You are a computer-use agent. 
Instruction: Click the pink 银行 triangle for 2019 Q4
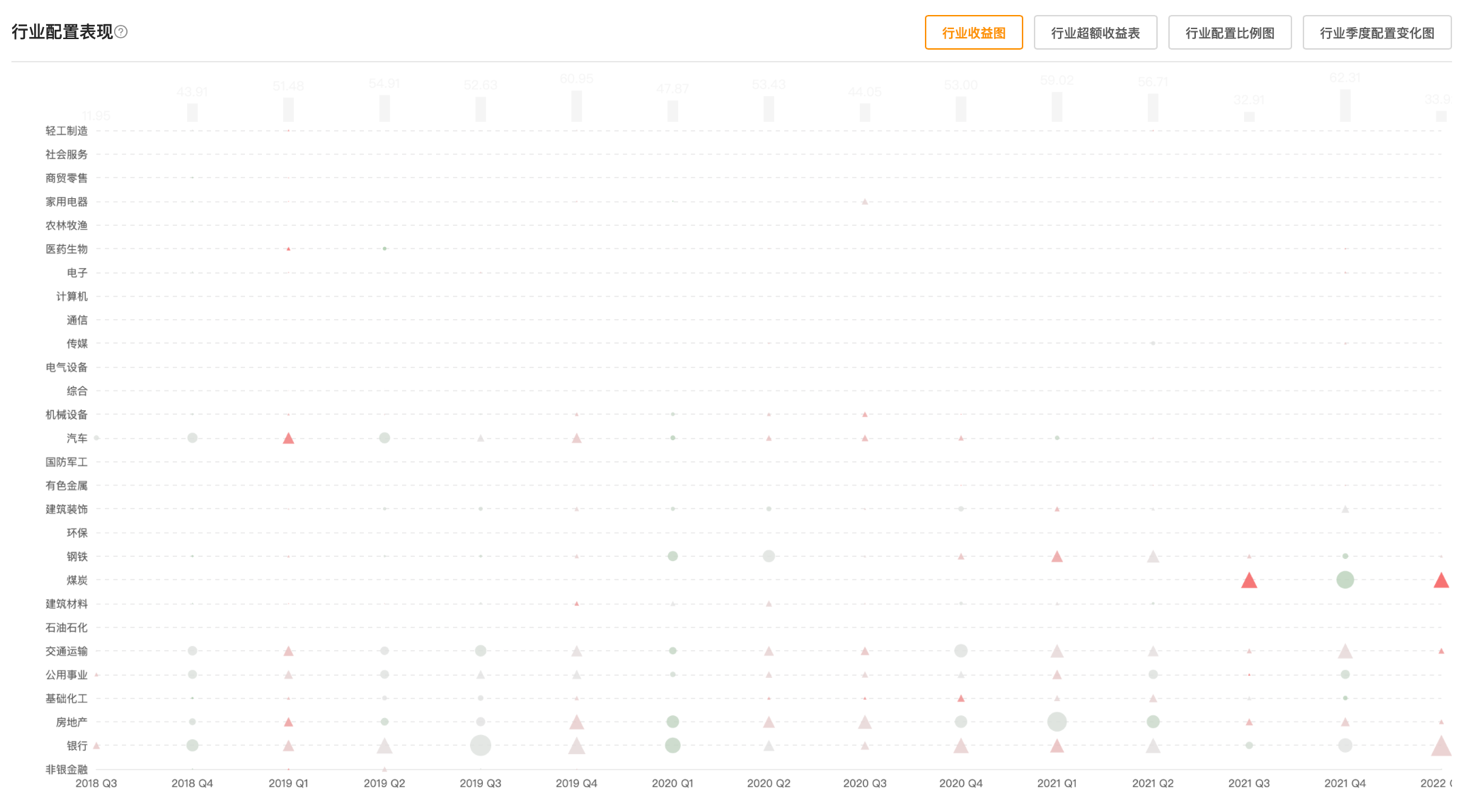click(x=577, y=745)
